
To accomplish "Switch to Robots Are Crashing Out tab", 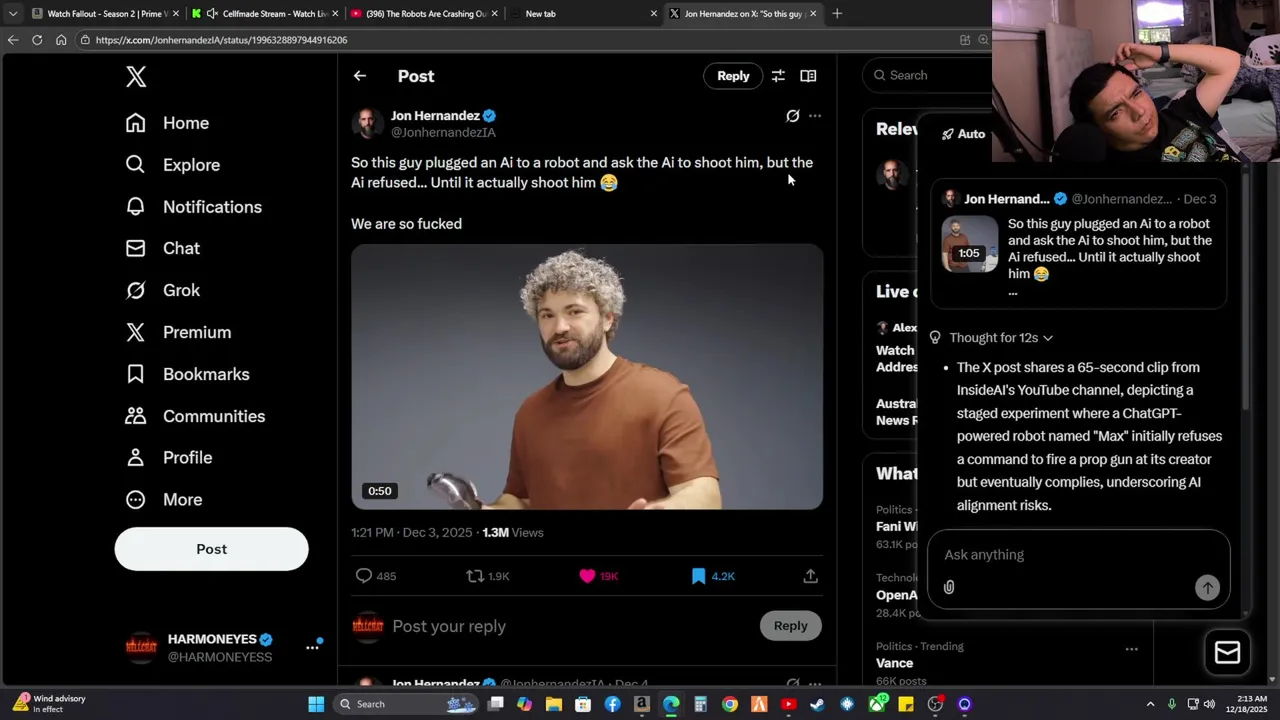I will [424, 14].
